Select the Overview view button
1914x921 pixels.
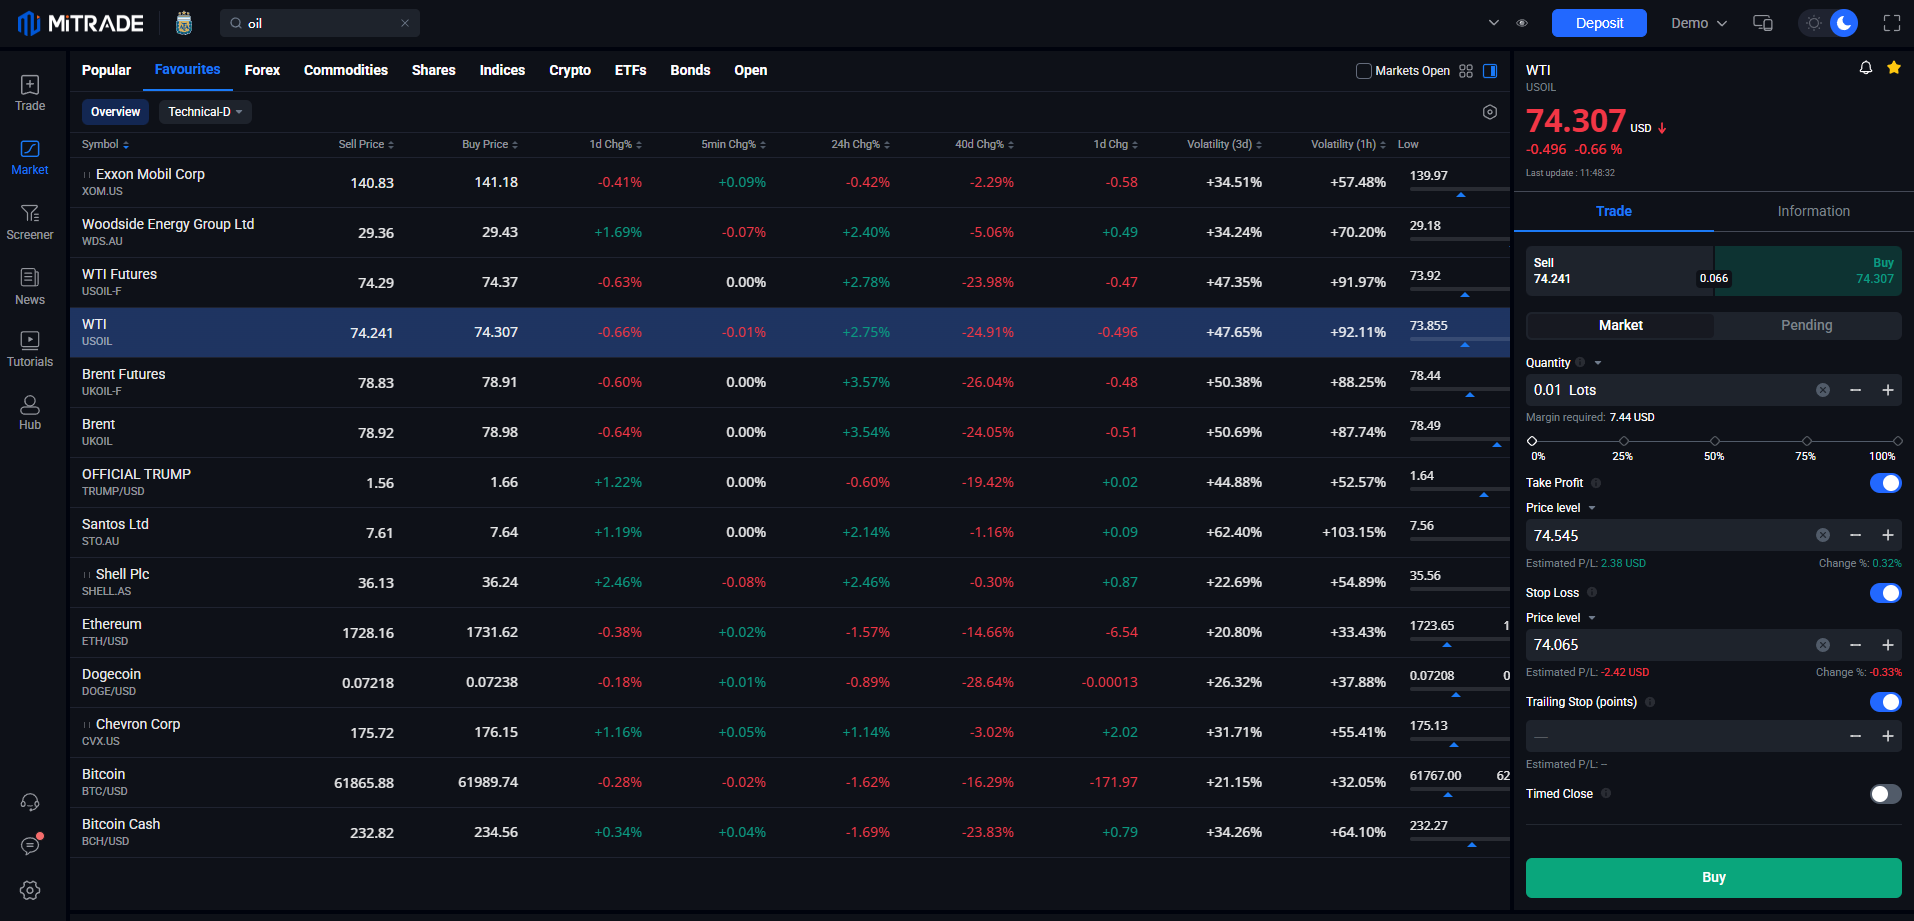[115, 112]
